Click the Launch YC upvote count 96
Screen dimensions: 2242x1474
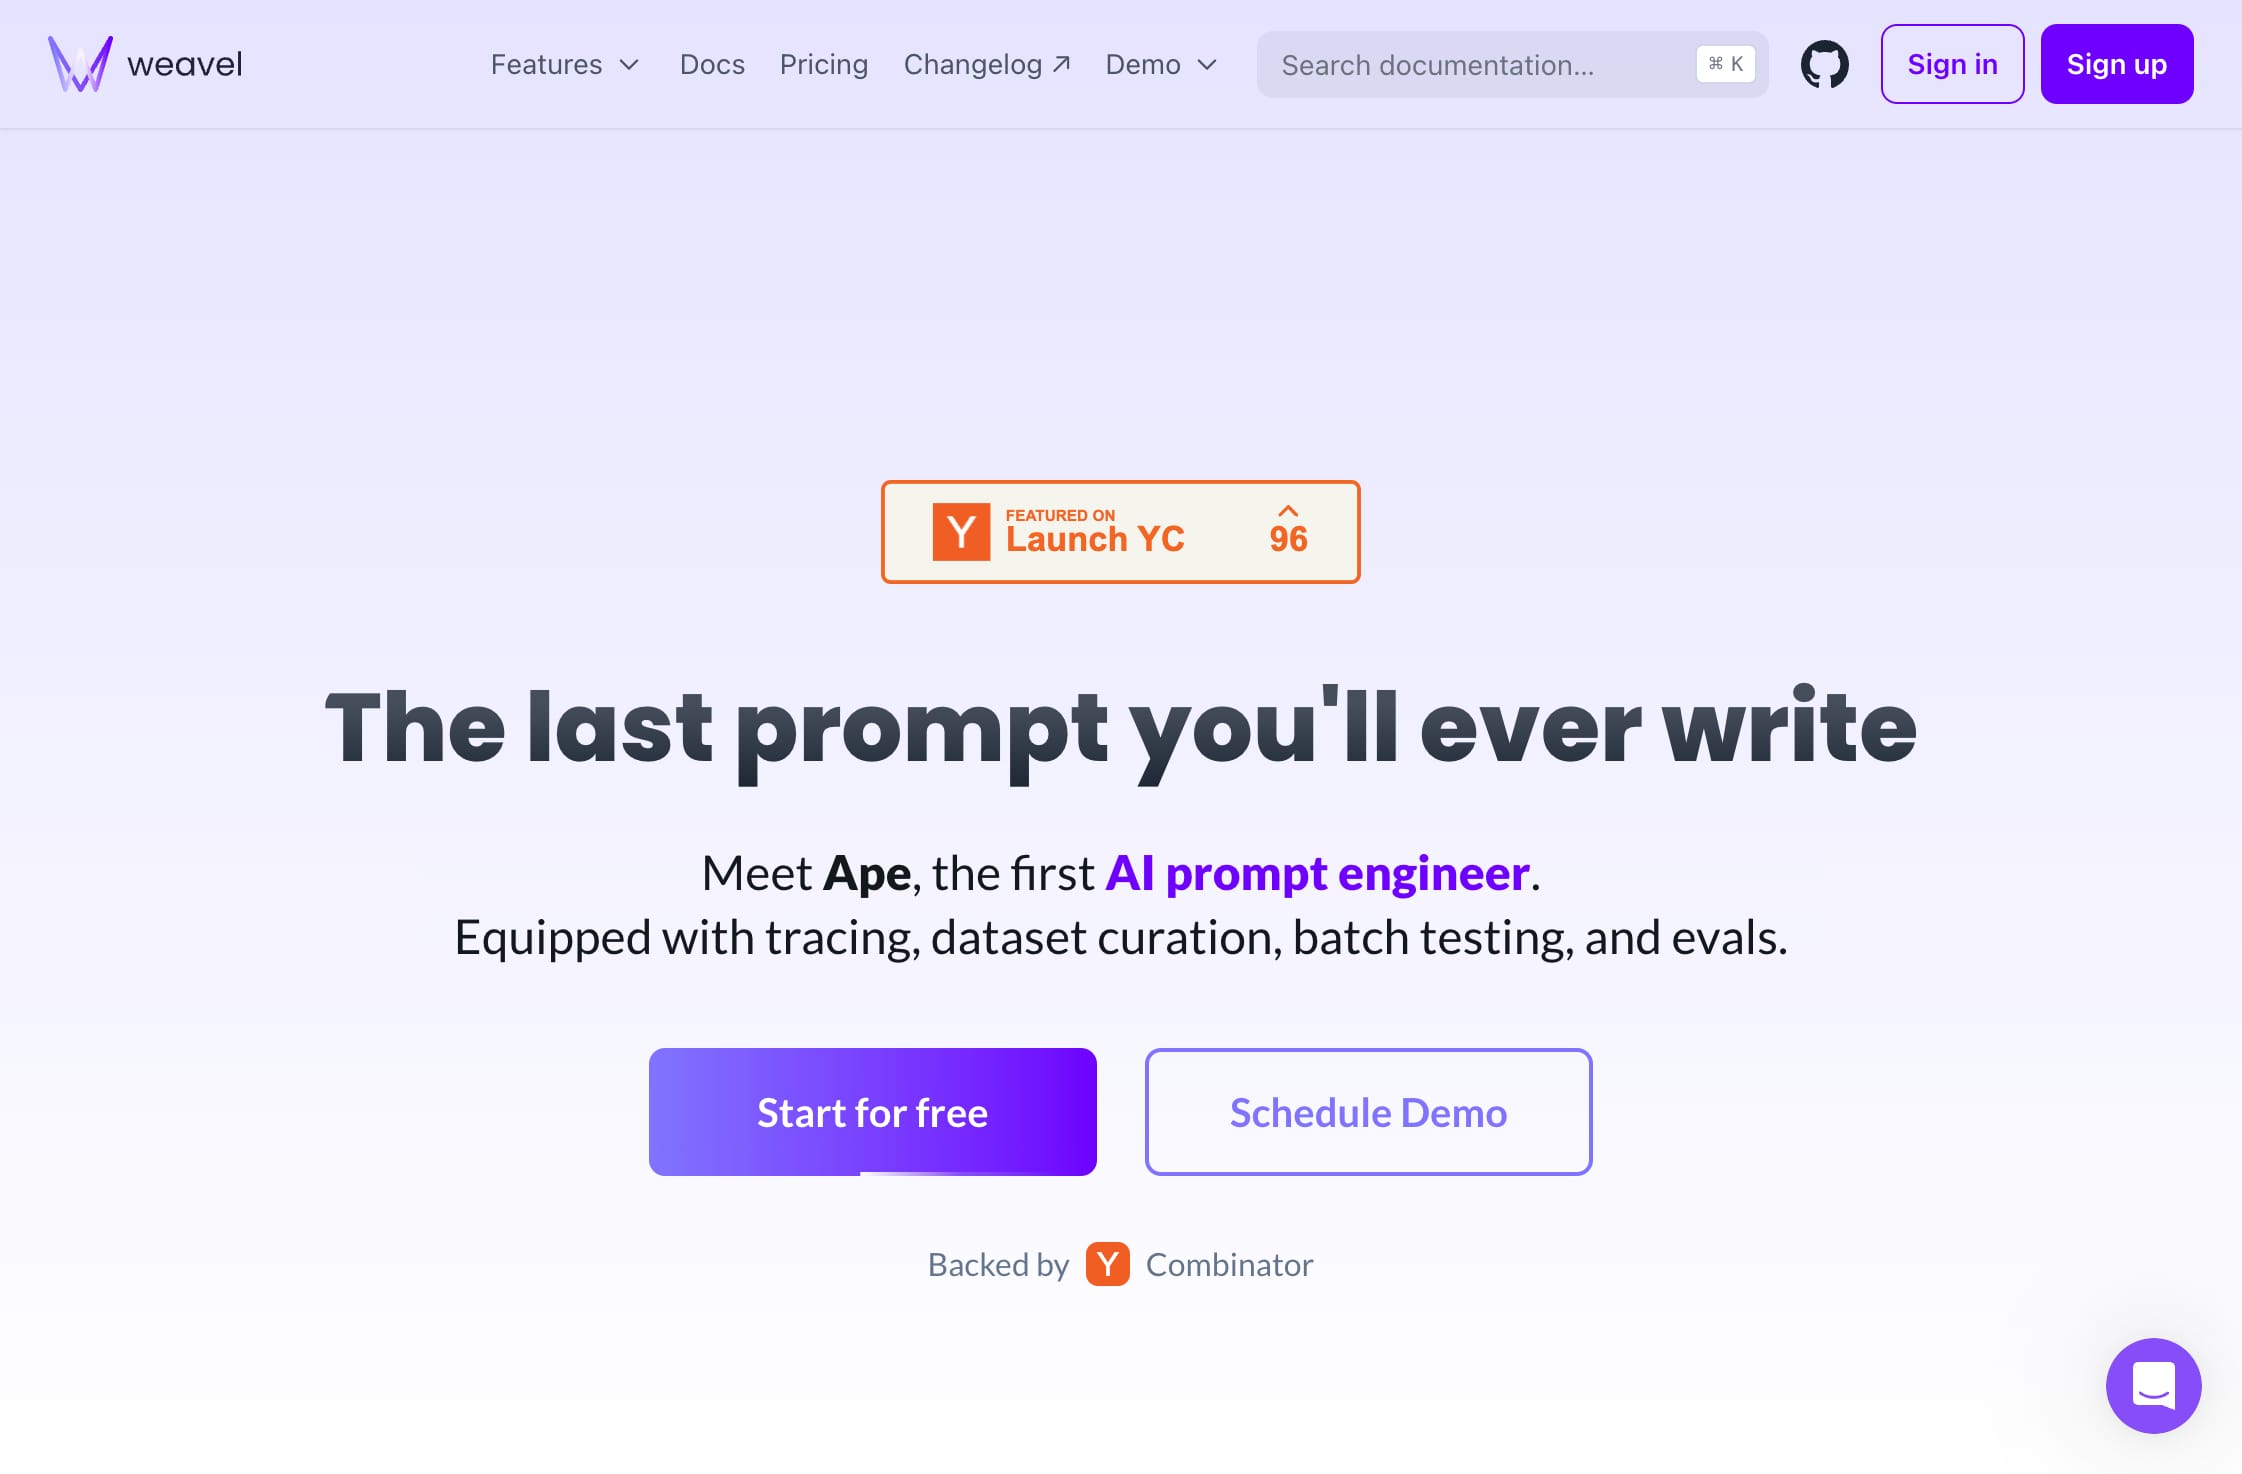point(1288,528)
